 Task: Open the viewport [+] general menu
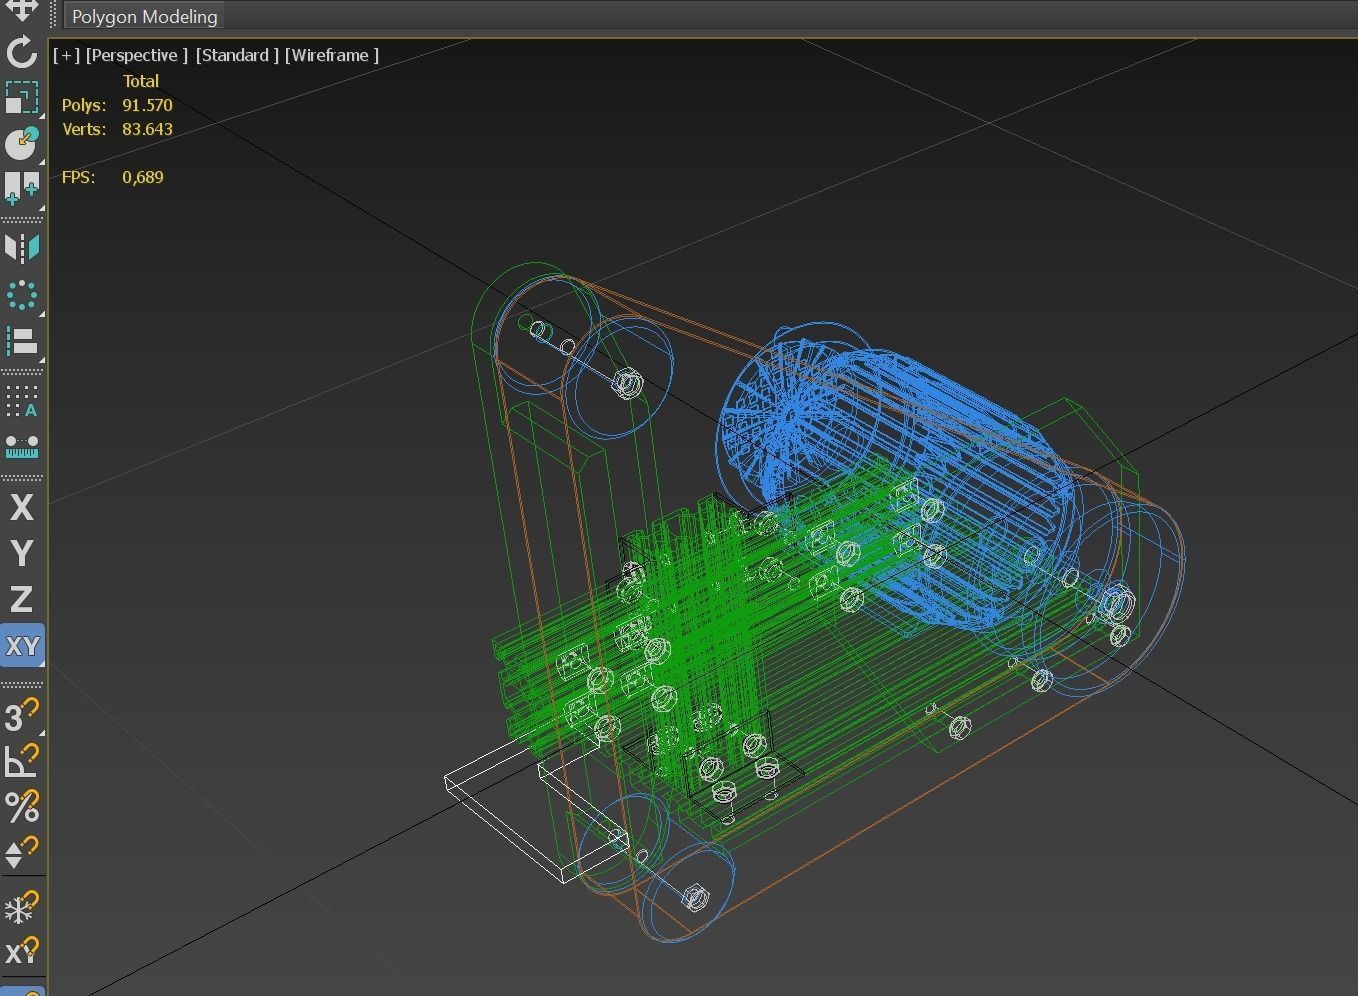coord(66,55)
